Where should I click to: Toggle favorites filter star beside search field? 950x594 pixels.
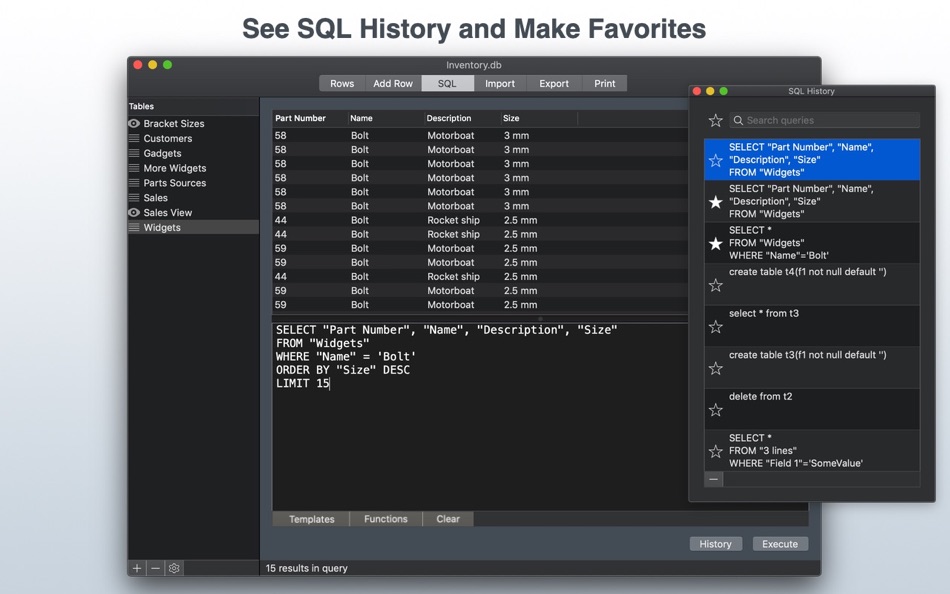tap(716, 120)
